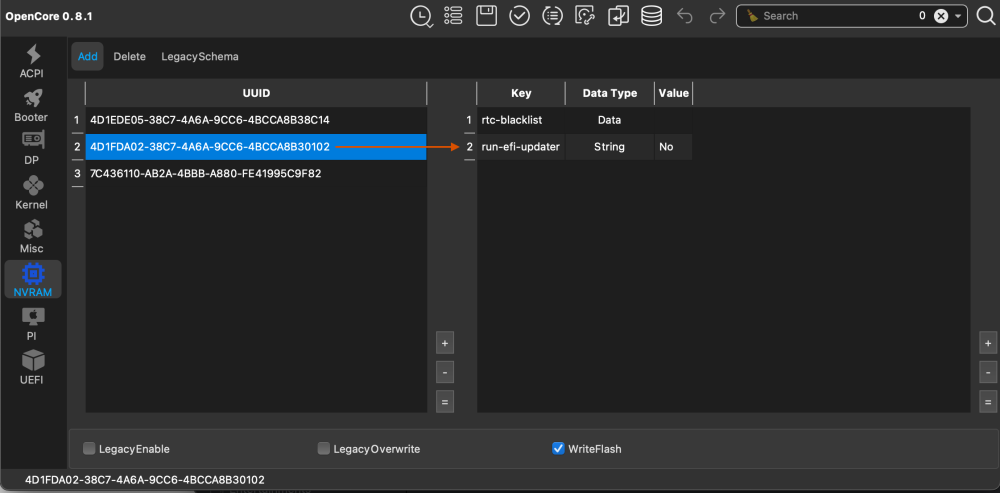The image size is (1000, 493).
Task: Save the config with floppy disk icon
Action: pyautogui.click(x=487, y=16)
